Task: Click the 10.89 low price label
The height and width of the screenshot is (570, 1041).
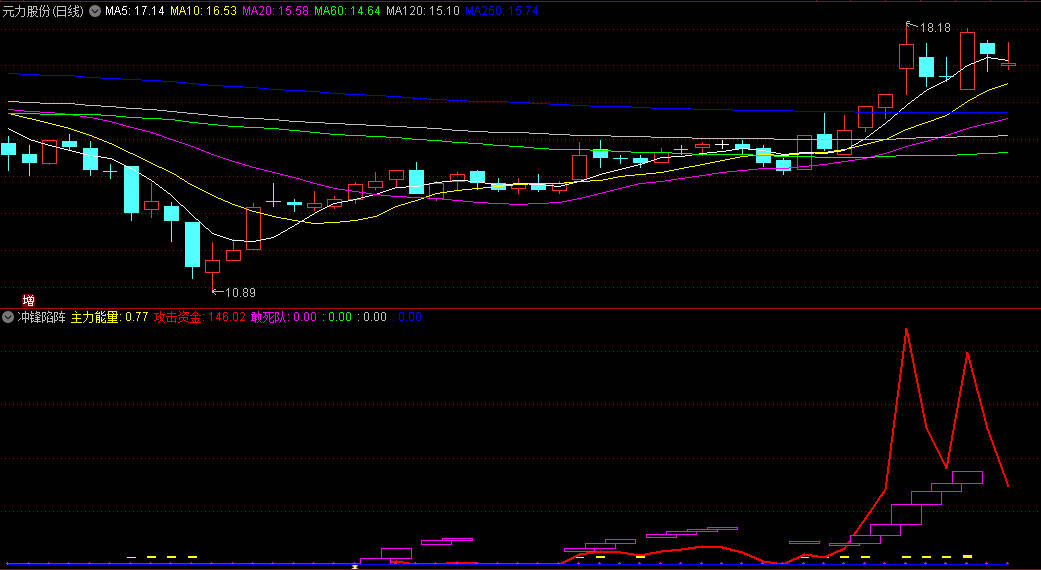Action: pos(240,293)
